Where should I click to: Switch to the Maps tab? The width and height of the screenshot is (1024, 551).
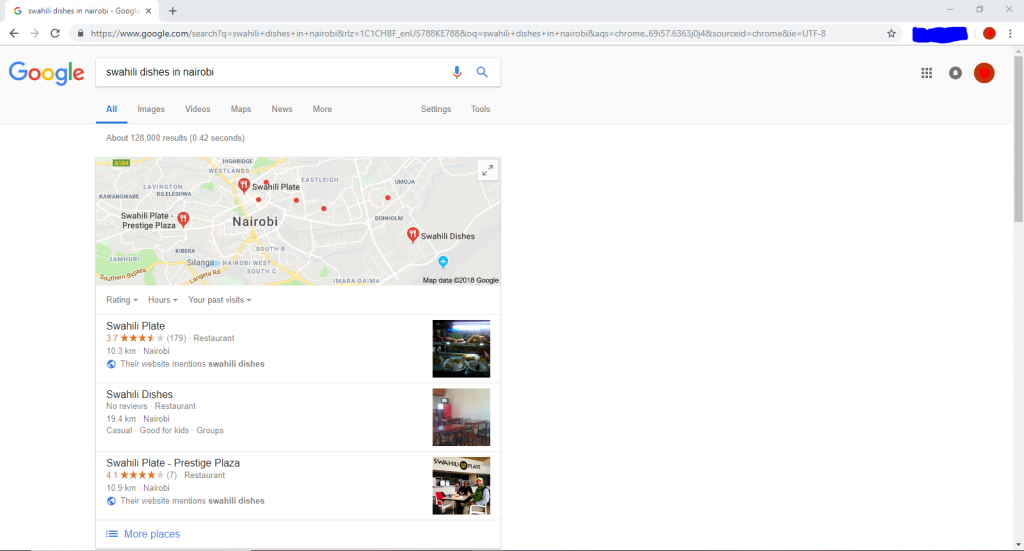coord(241,109)
